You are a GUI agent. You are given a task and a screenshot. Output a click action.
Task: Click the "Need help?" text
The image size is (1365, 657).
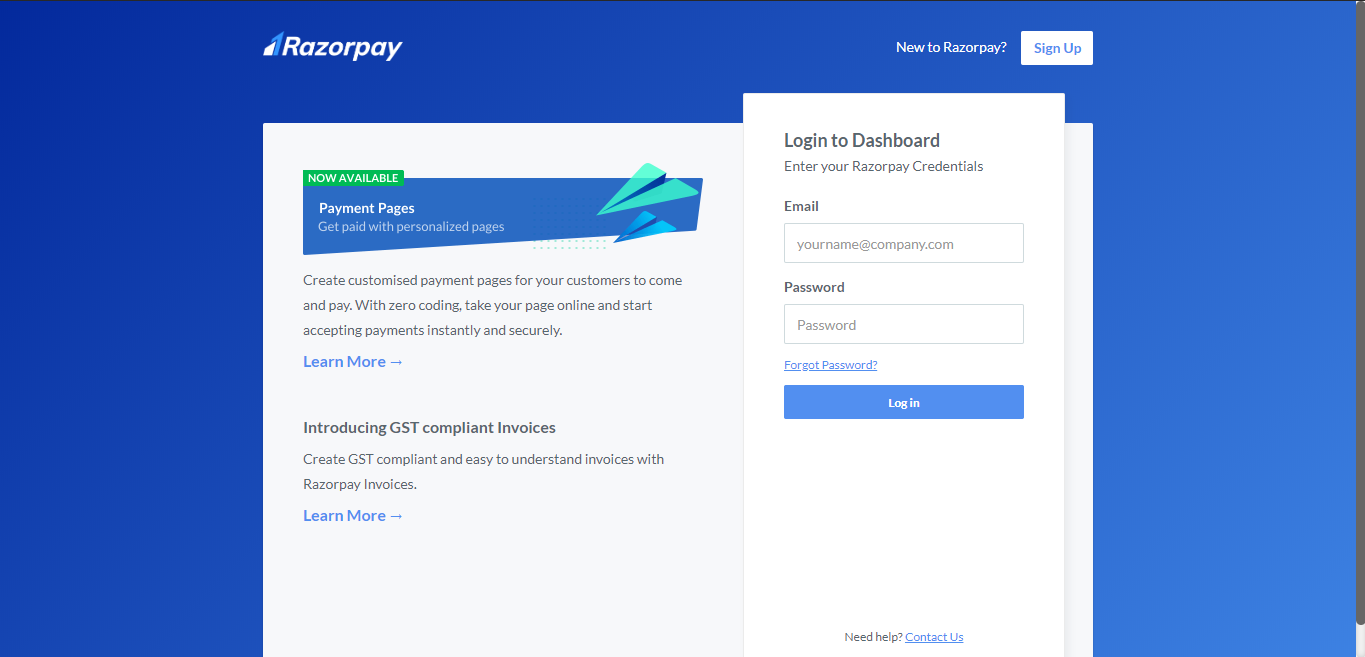click(x=873, y=637)
